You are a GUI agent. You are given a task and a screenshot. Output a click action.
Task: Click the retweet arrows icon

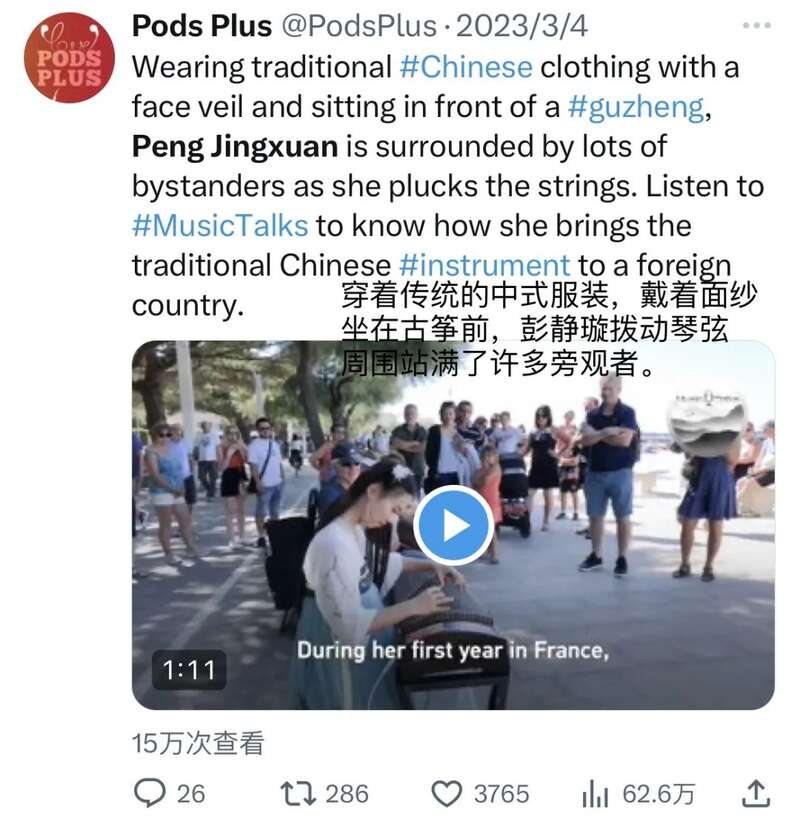pos(298,794)
